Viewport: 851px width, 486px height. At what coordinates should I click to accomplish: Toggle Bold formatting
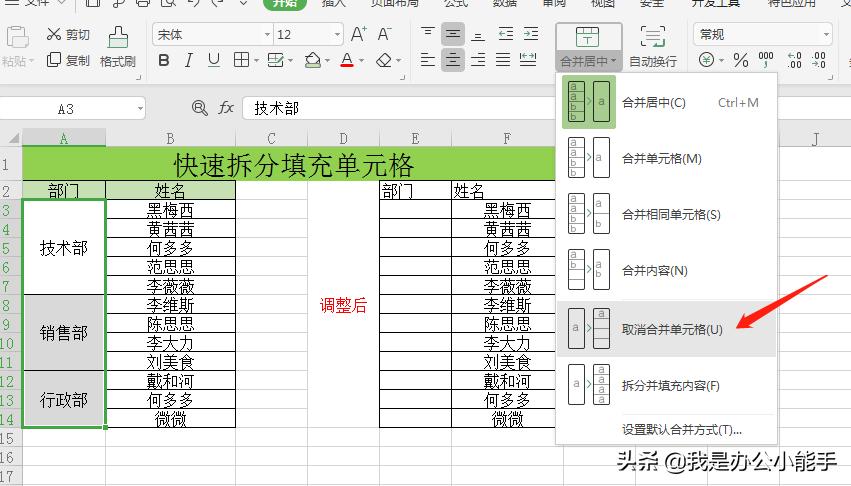(163, 60)
